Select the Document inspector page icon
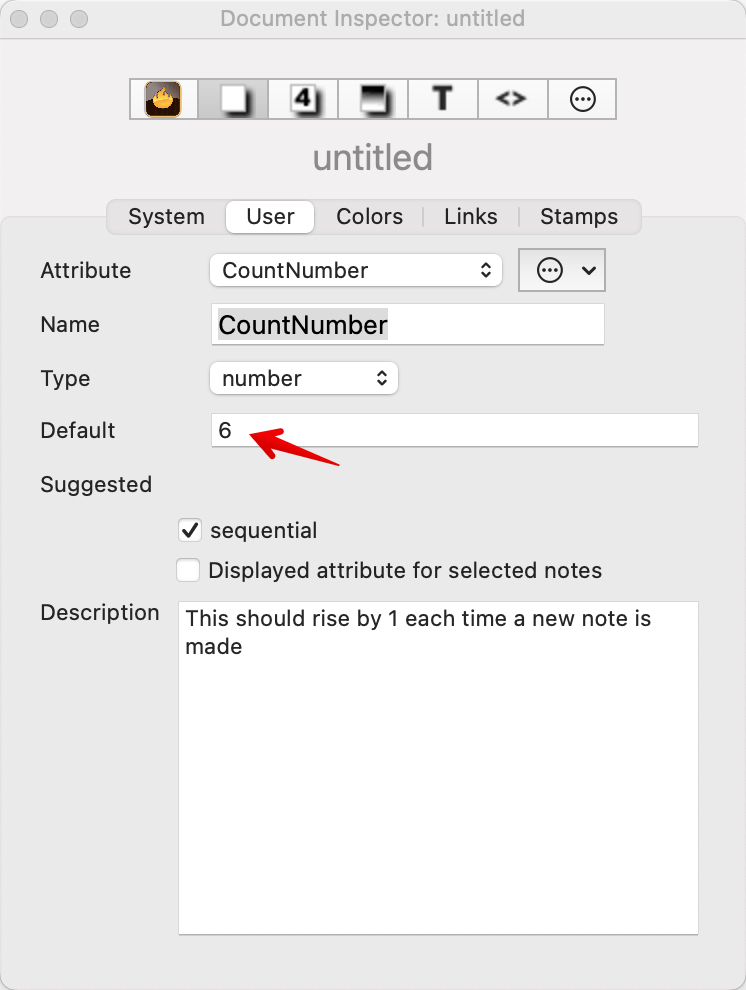The image size is (746, 990). pyautogui.click(x=233, y=99)
